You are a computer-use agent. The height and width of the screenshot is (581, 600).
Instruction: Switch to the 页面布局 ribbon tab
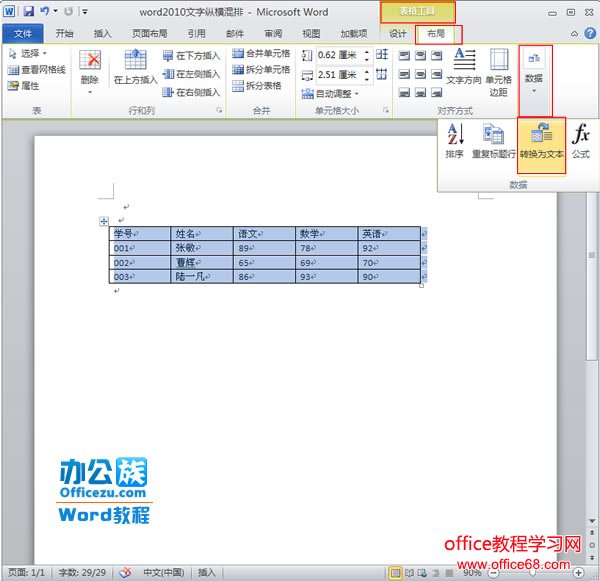150,34
